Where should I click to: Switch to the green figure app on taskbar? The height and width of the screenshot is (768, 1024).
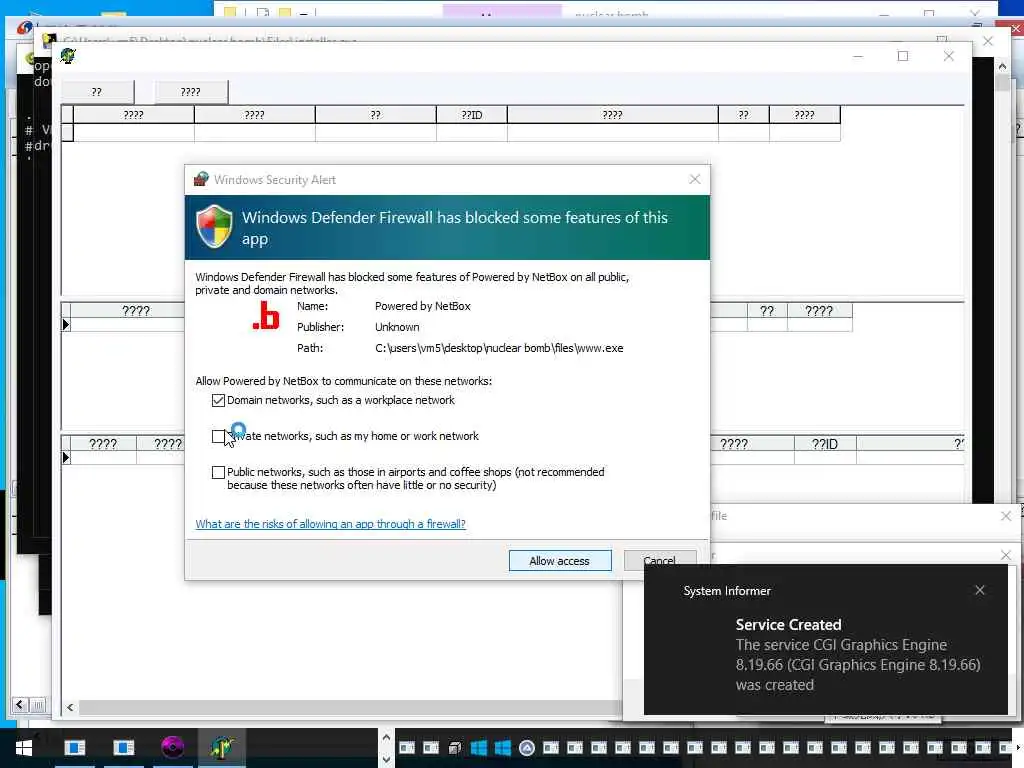click(221, 747)
